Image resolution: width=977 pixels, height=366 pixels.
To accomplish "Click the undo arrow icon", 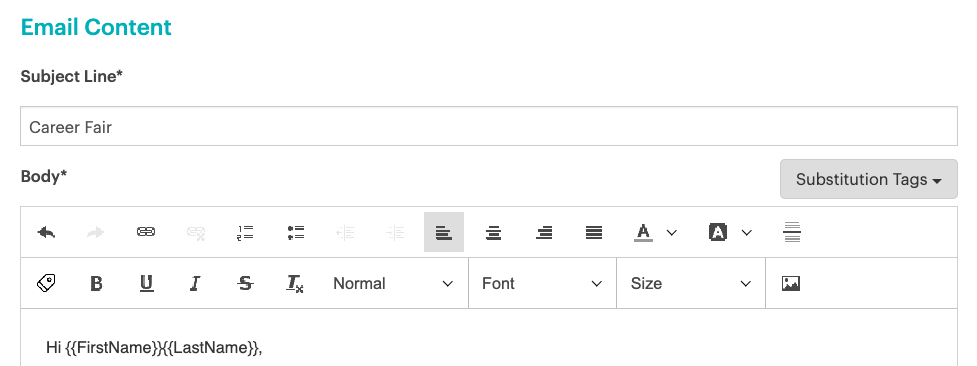I will tap(46, 233).
